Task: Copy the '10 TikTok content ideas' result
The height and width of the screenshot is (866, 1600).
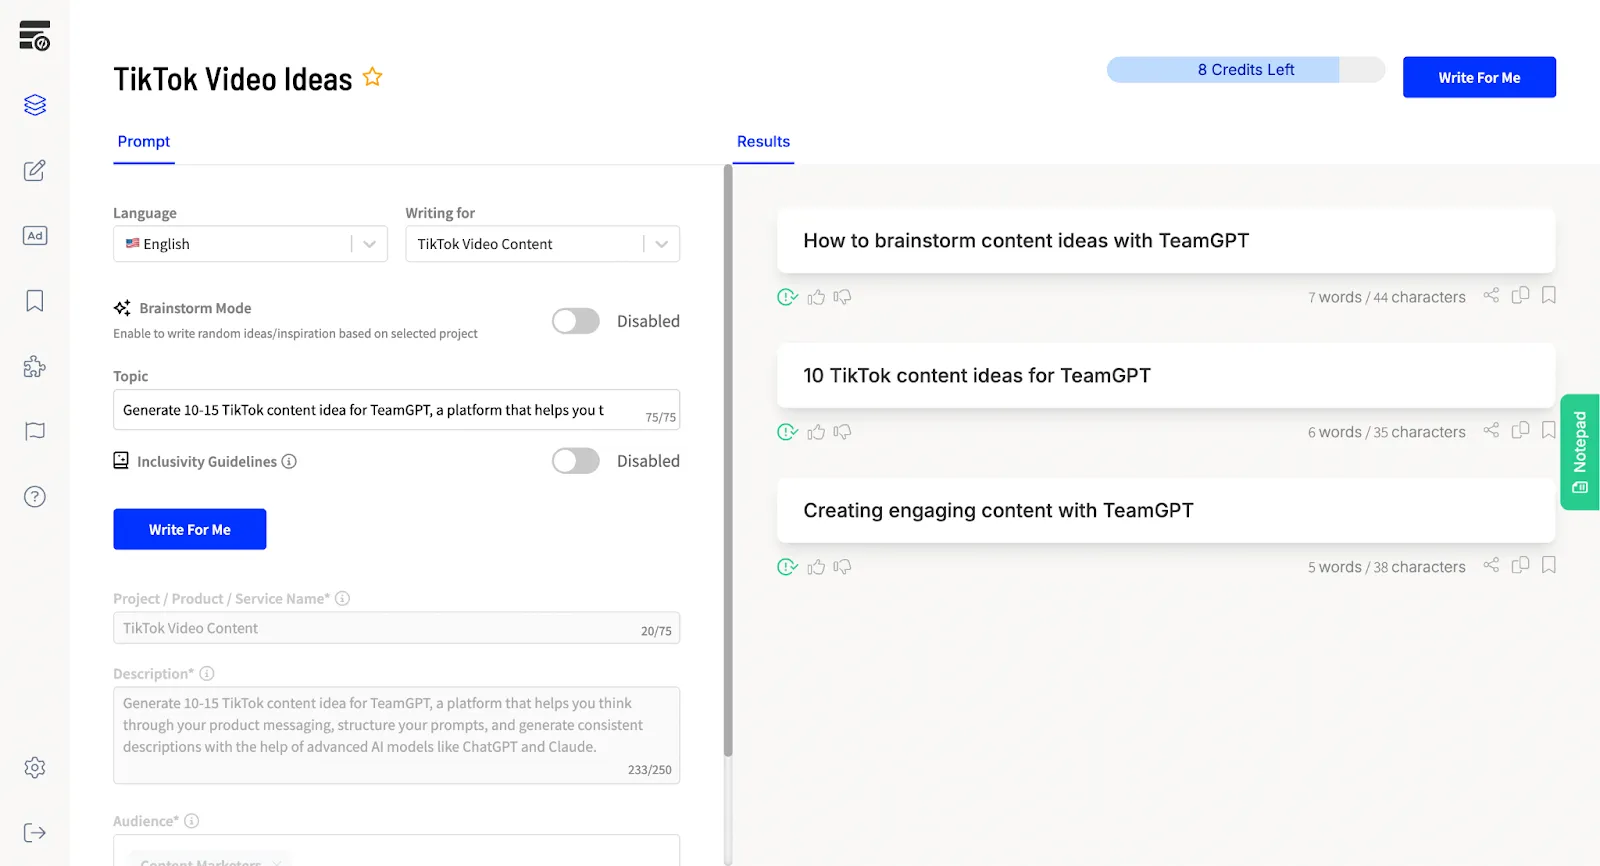Action: (1520, 430)
